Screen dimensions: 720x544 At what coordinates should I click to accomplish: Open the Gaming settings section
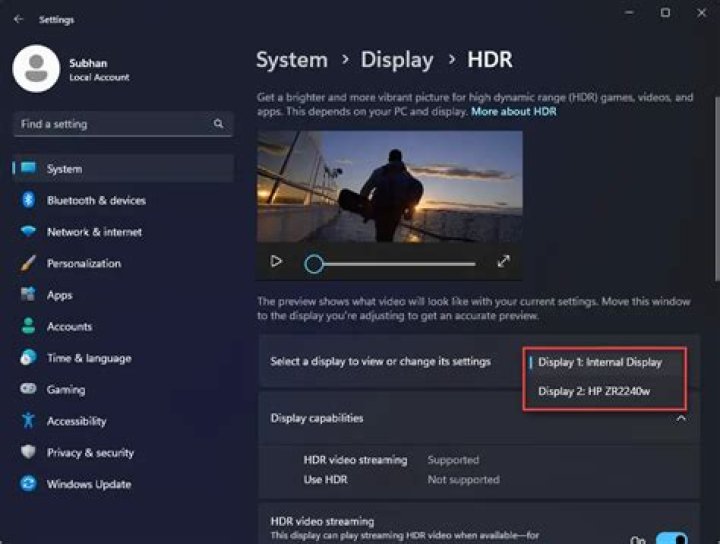tap(66, 390)
